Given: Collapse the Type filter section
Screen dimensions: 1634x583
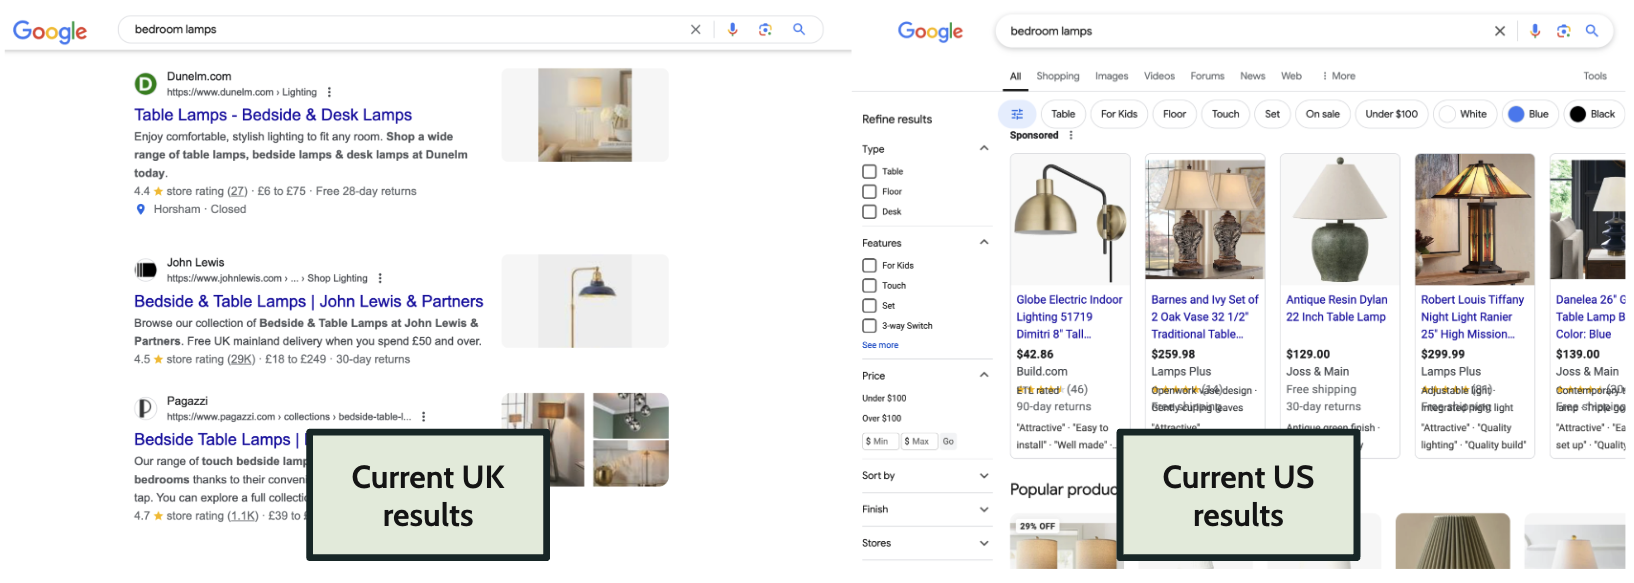Looking at the screenshot, I should click(984, 148).
